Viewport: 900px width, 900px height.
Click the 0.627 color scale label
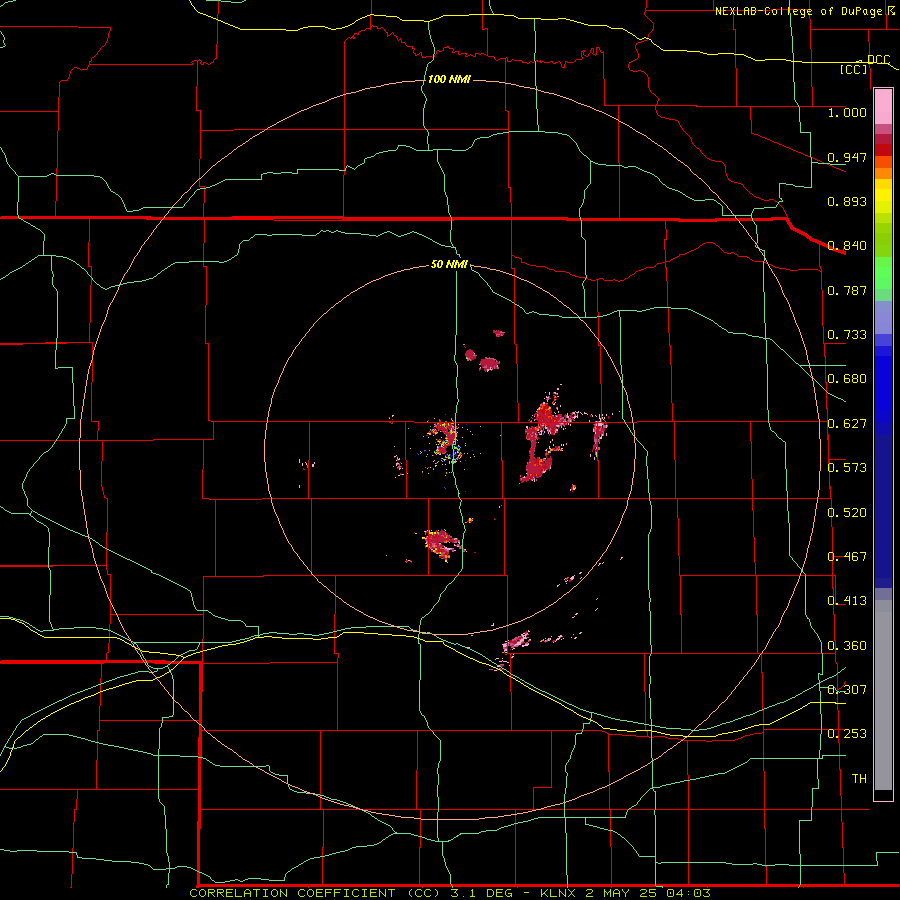pos(847,424)
